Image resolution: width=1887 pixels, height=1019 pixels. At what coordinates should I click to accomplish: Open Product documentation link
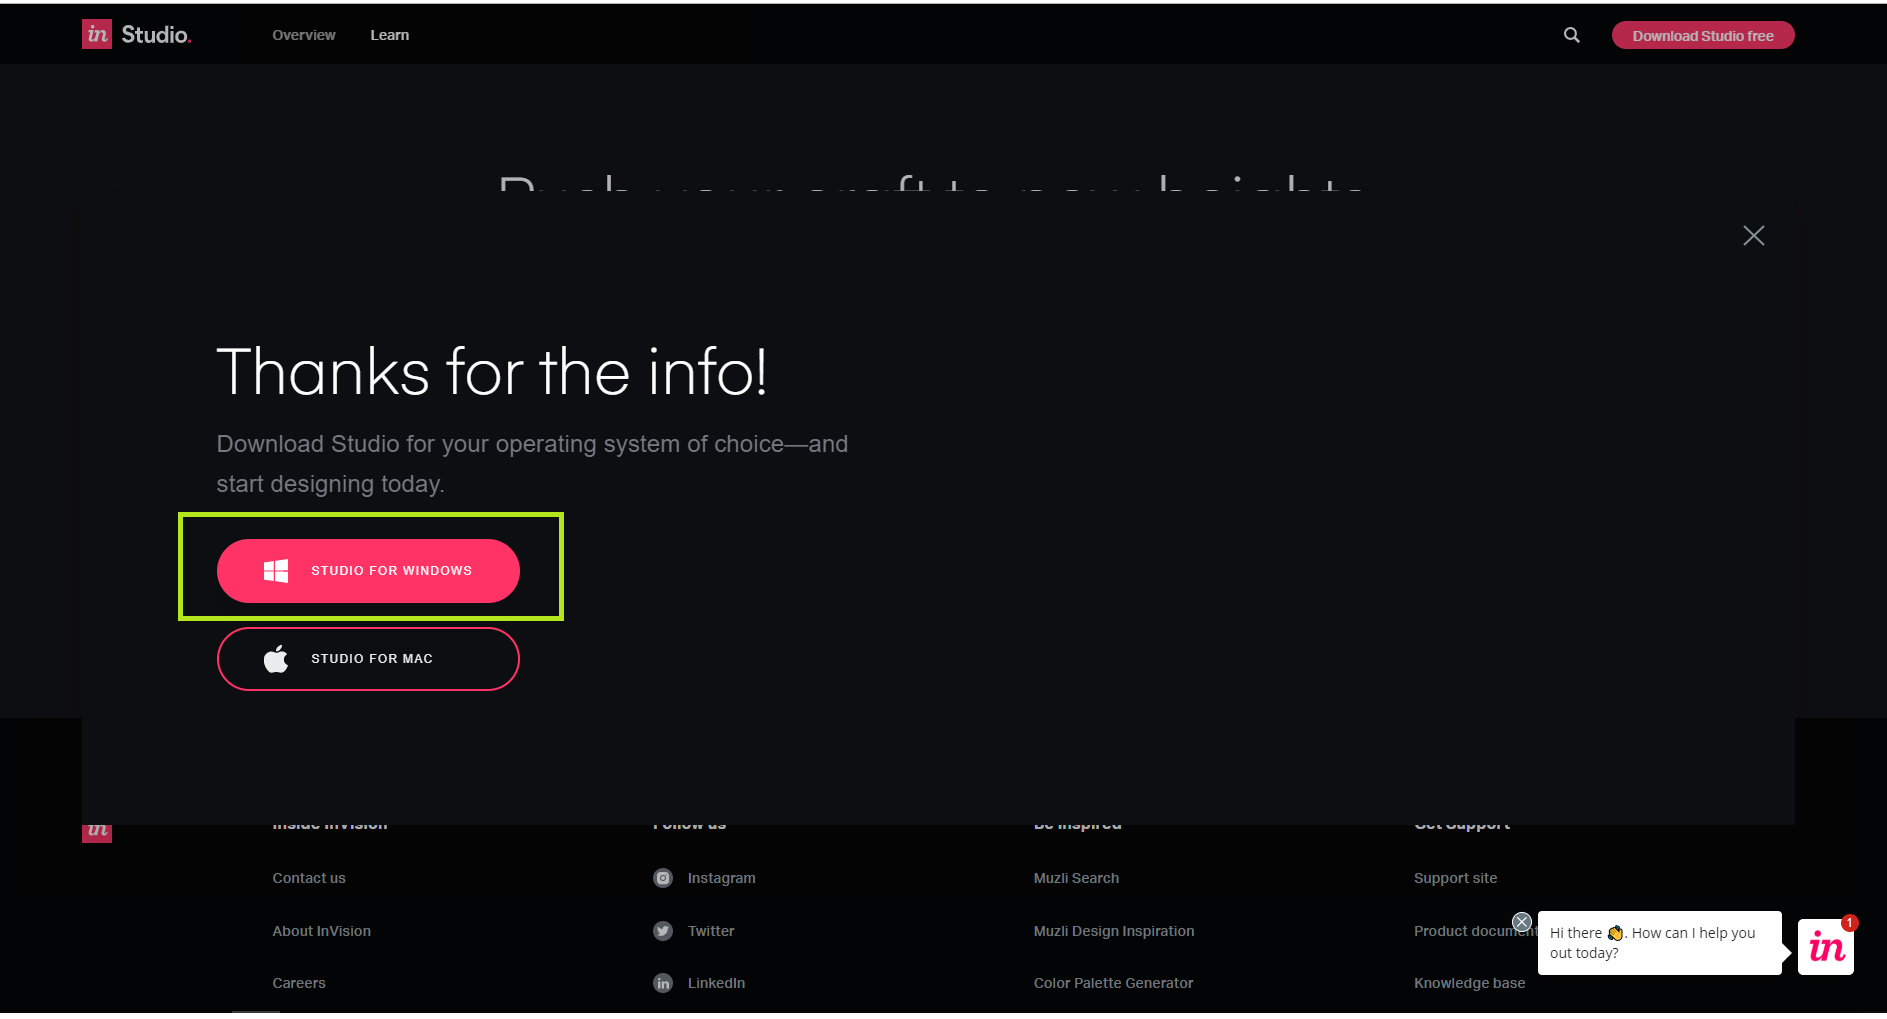pos(1475,931)
